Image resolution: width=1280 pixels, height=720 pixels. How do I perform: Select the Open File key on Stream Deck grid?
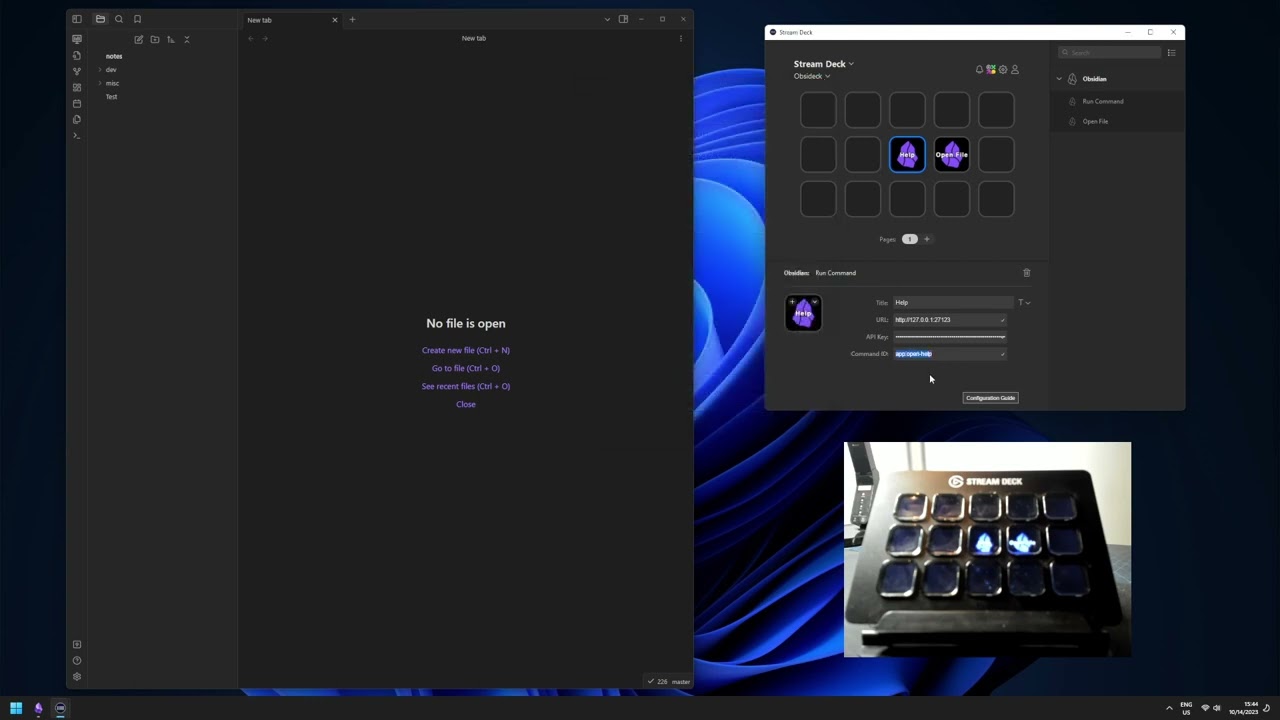pos(952,155)
